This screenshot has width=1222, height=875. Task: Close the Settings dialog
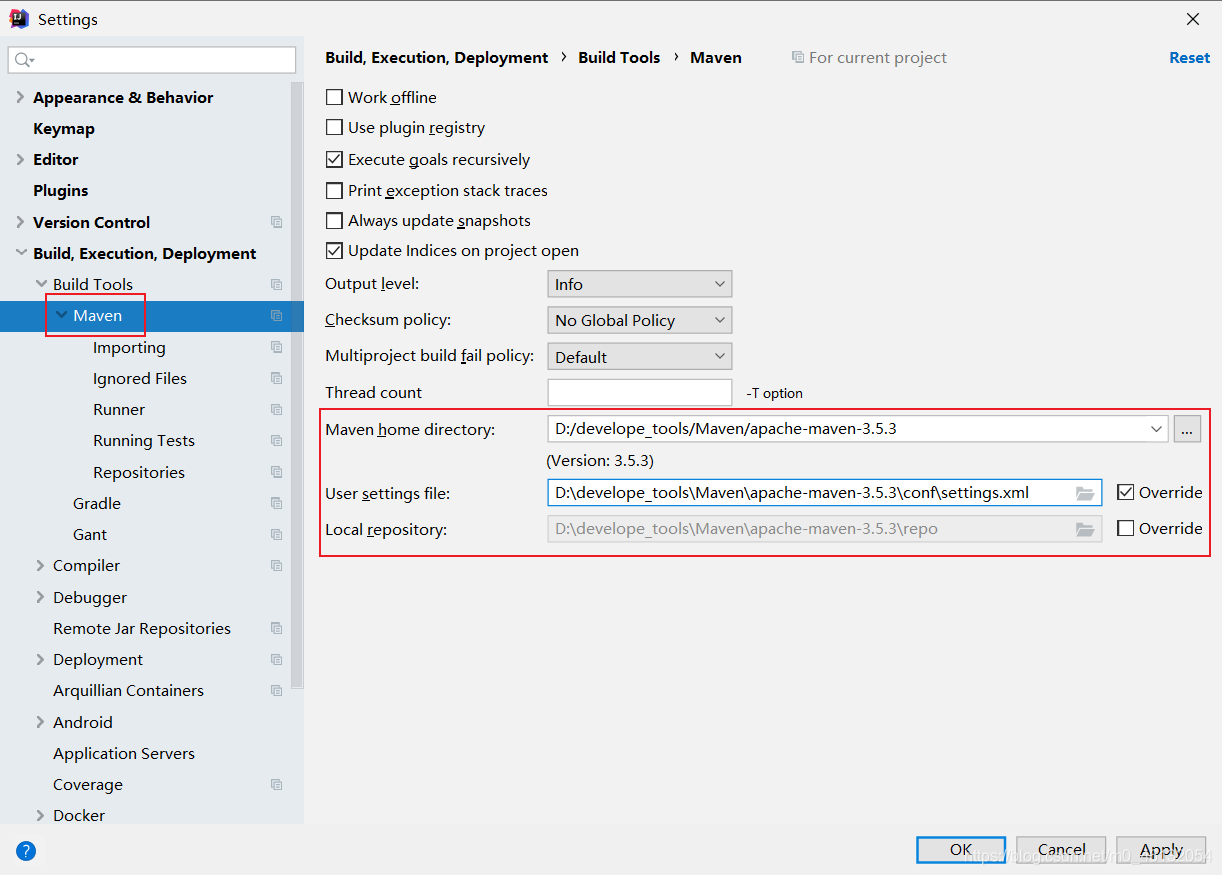1193,19
